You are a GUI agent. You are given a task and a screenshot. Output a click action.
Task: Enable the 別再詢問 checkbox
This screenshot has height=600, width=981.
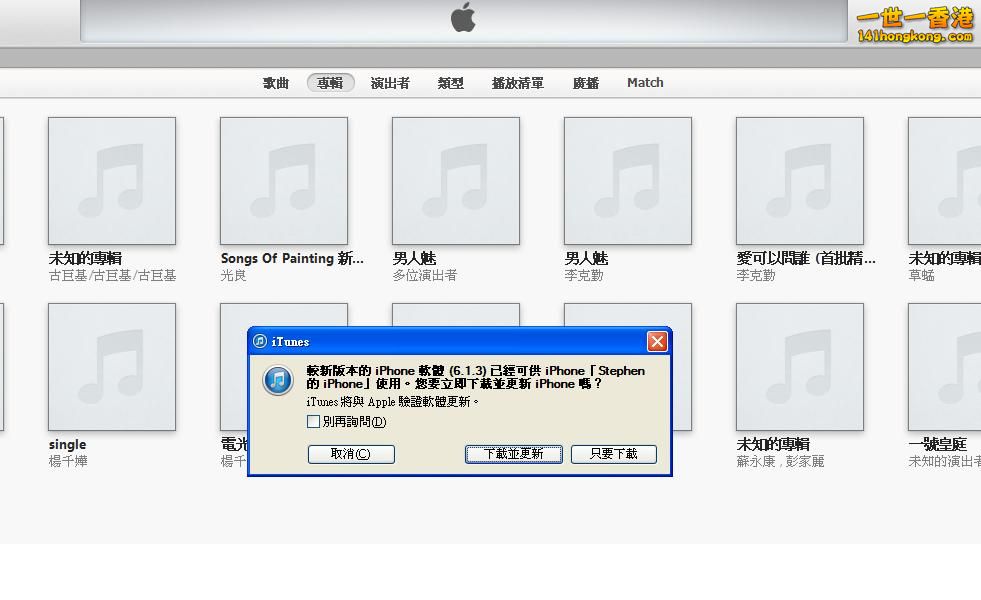point(314,421)
